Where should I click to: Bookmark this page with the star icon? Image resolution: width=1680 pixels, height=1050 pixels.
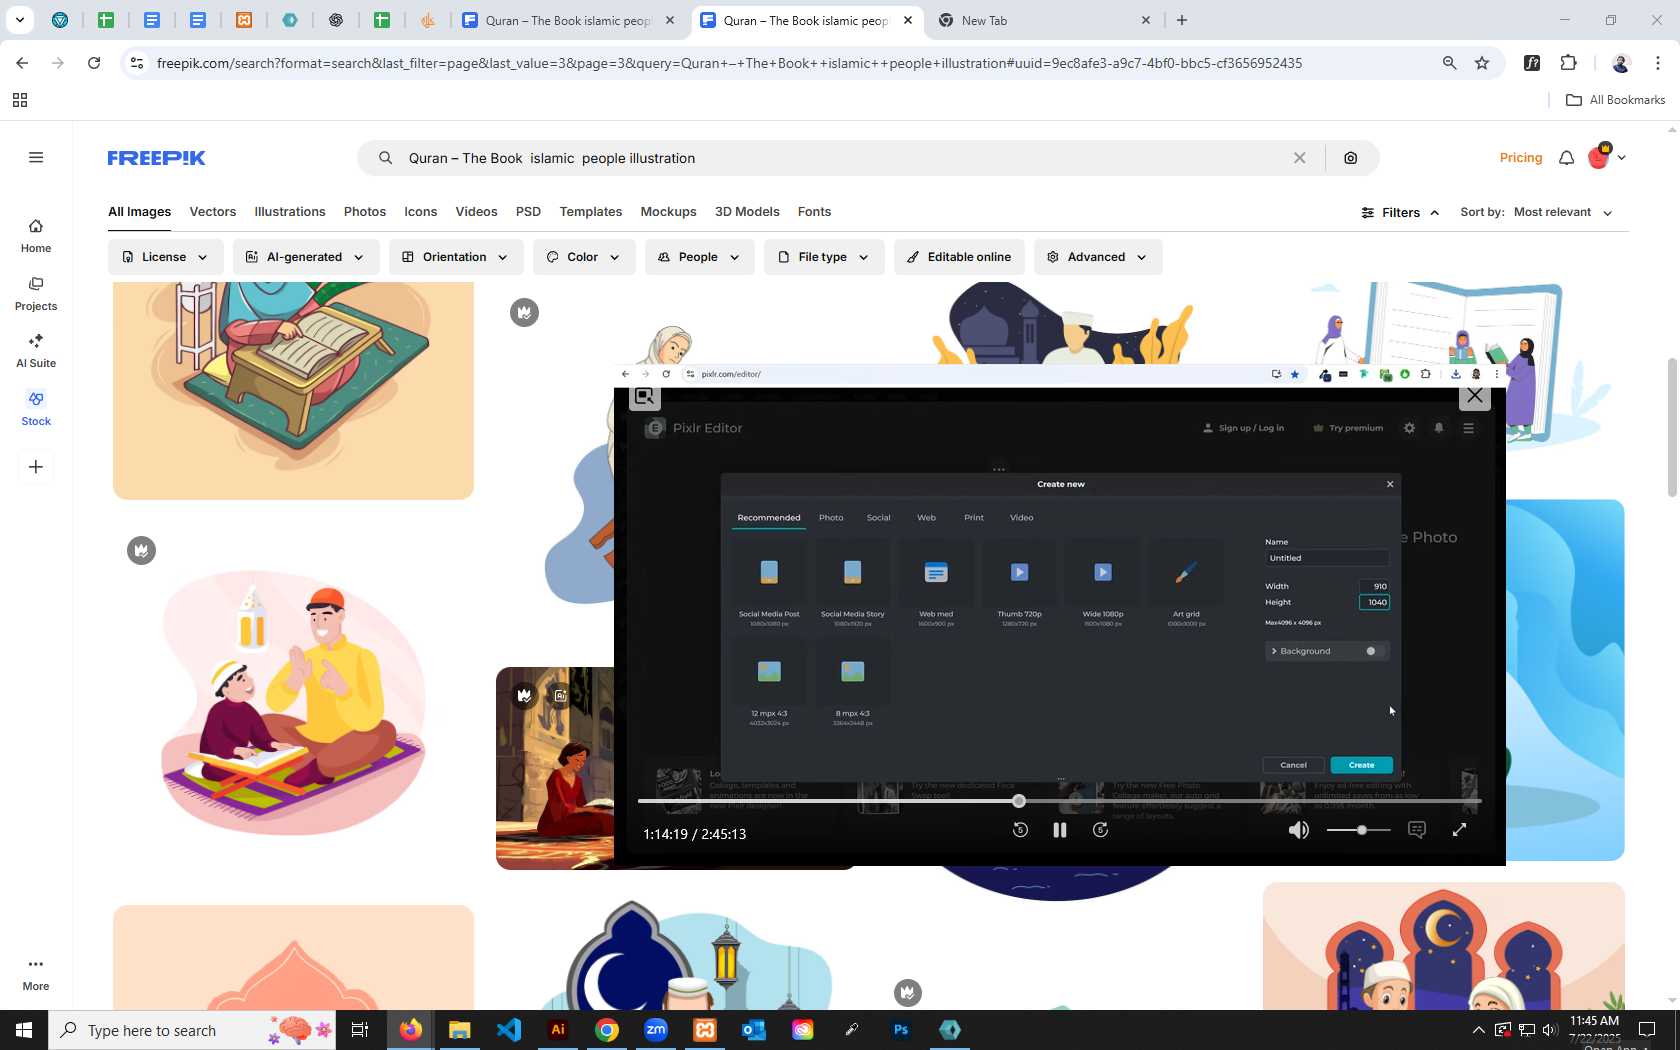[1482, 63]
